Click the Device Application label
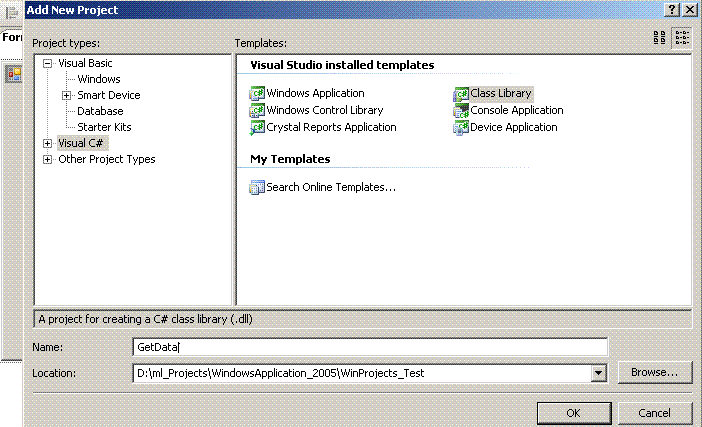Viewport: 702px width, 427px height. pyautogui.click(x=514, y=127)
